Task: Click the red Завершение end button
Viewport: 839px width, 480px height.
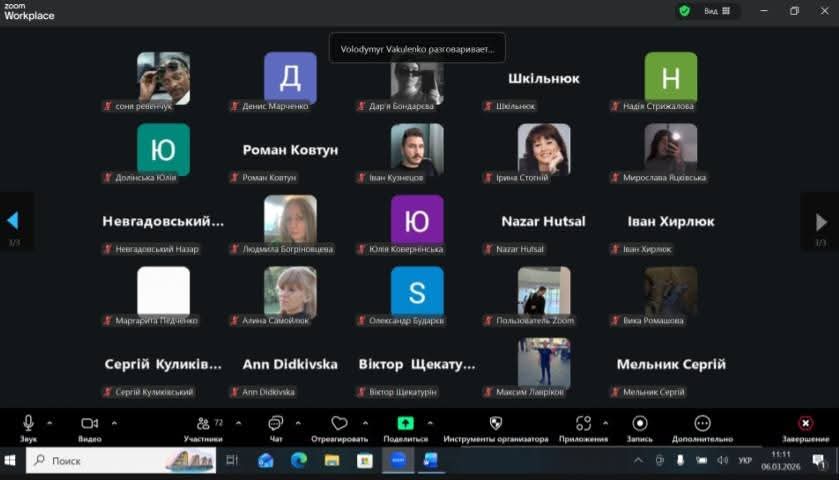Action: 805,424
